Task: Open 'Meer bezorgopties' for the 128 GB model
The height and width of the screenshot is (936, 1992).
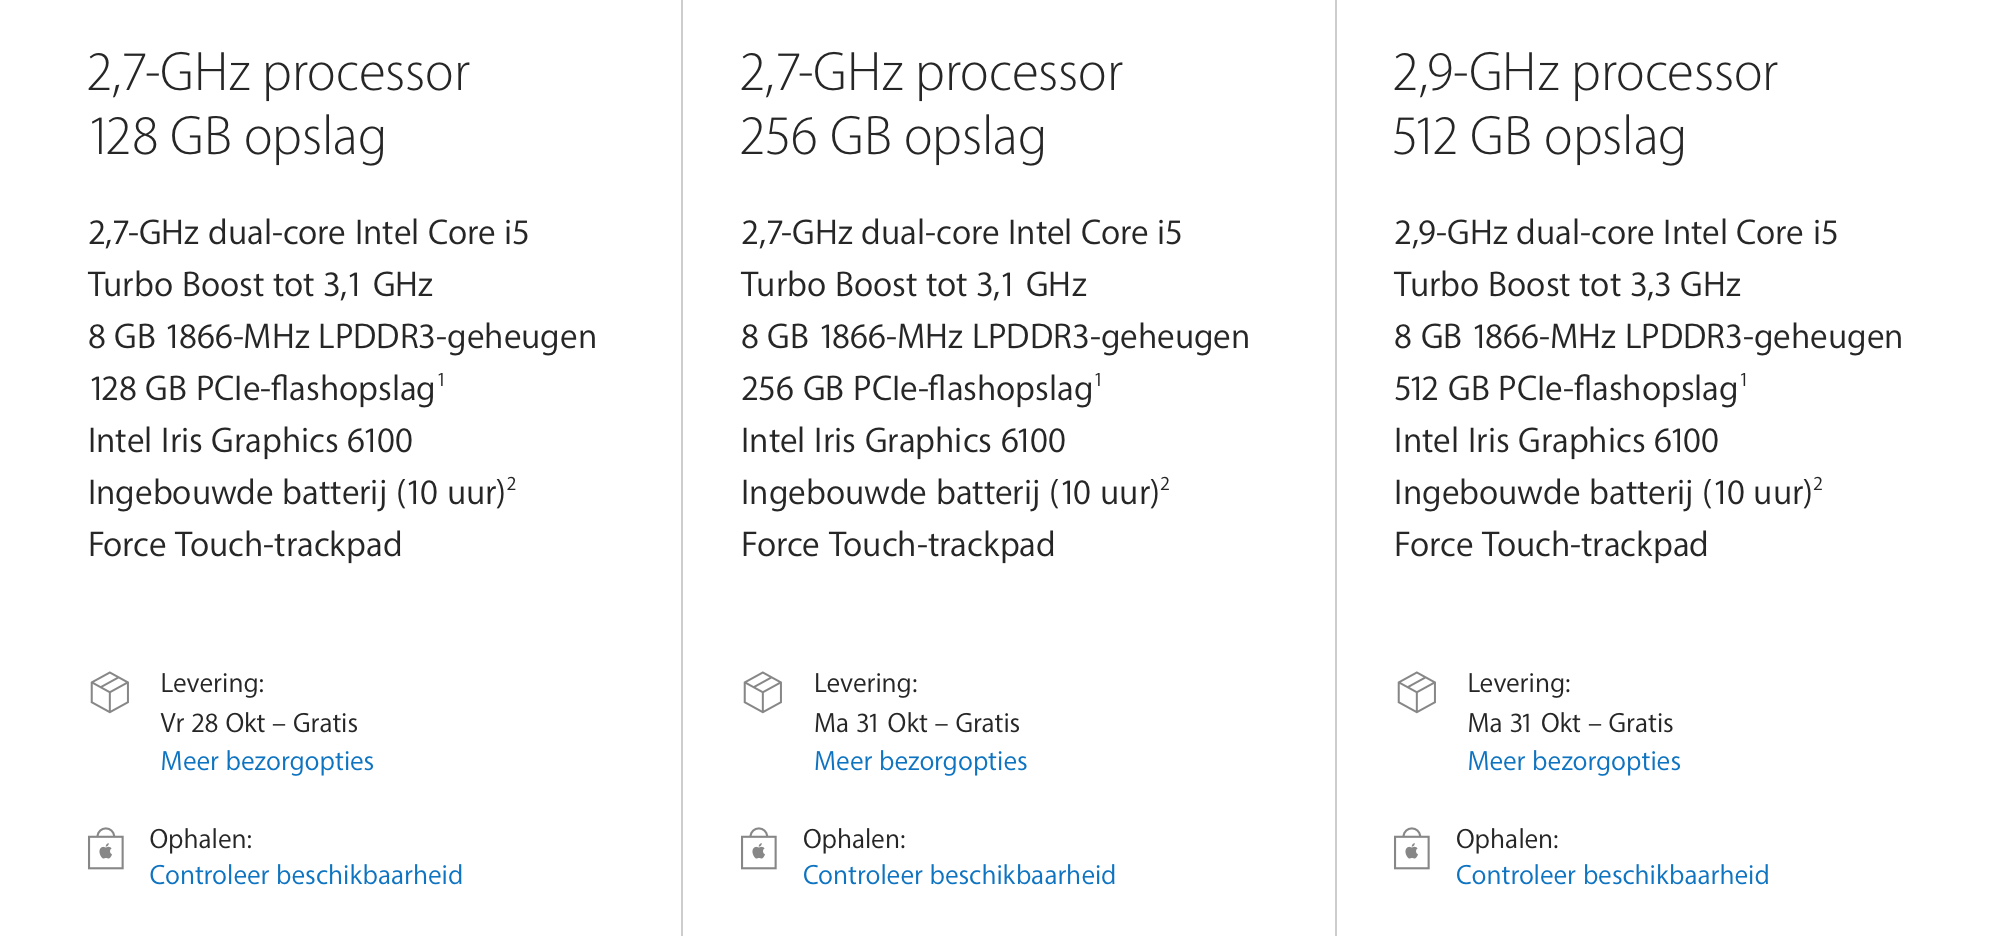Action: tap(267, 762)
